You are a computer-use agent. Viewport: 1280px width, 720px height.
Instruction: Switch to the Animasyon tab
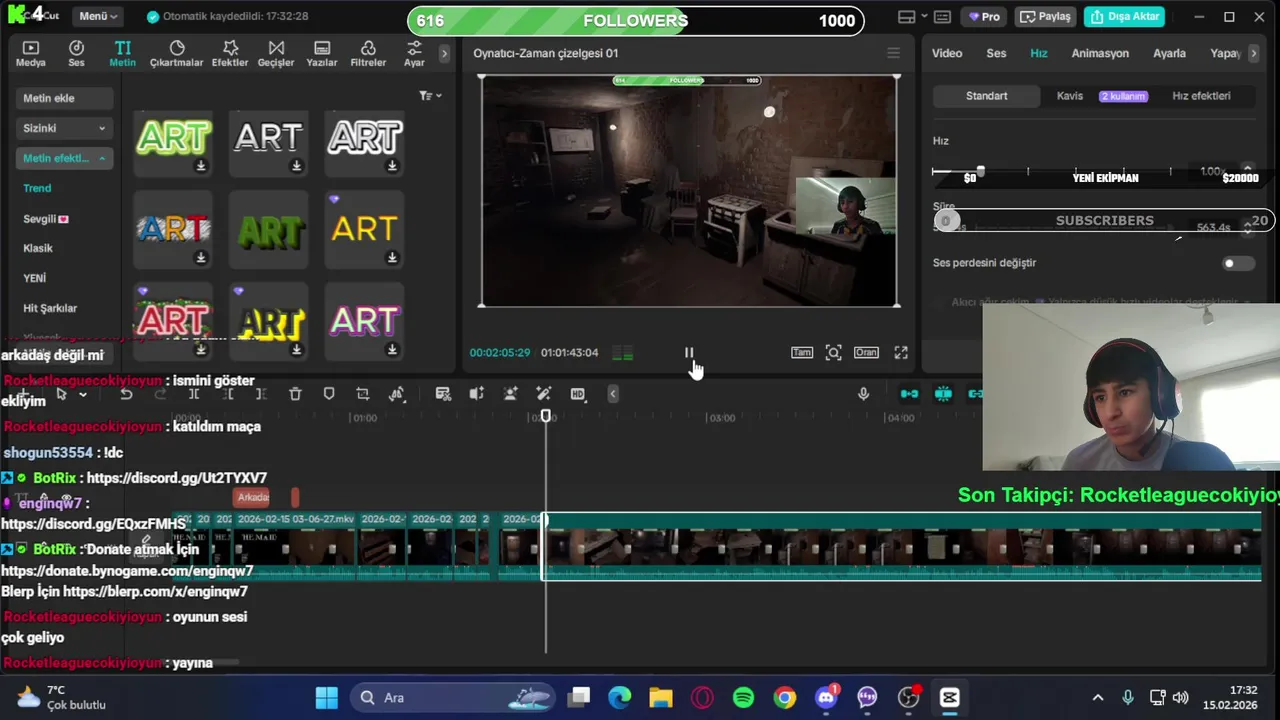click(1100, 53)
